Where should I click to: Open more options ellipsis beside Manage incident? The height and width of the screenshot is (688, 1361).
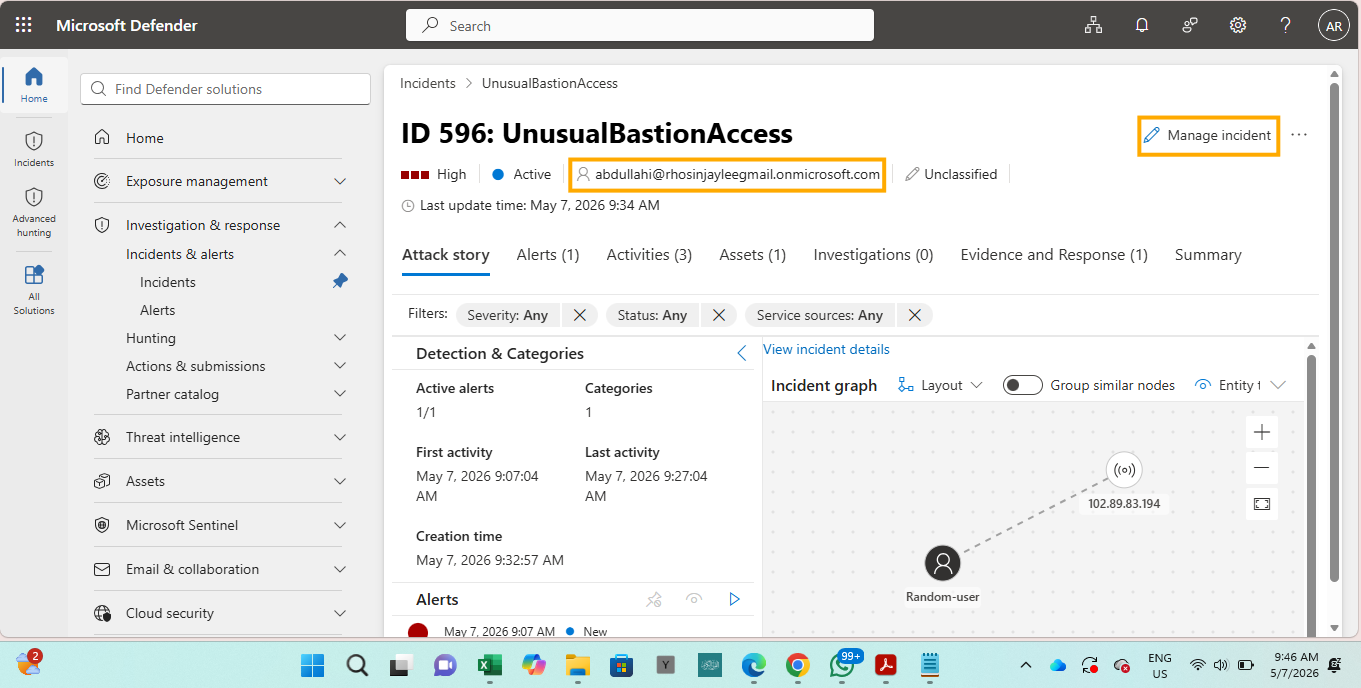click(1299, 135)
